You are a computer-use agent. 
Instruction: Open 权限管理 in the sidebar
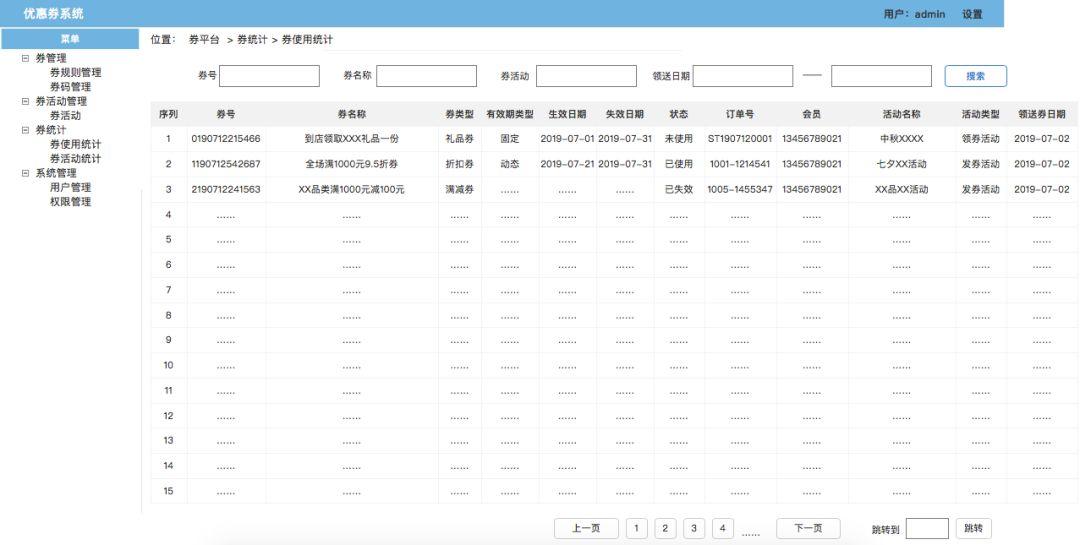(70, 202)
